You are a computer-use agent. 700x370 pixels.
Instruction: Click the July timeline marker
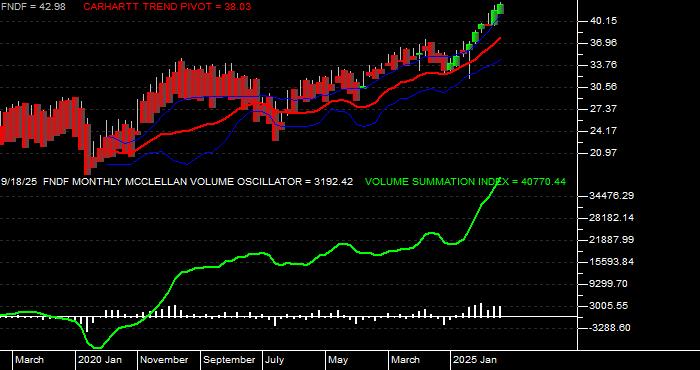pyautogui.click(x=275, y=360)
